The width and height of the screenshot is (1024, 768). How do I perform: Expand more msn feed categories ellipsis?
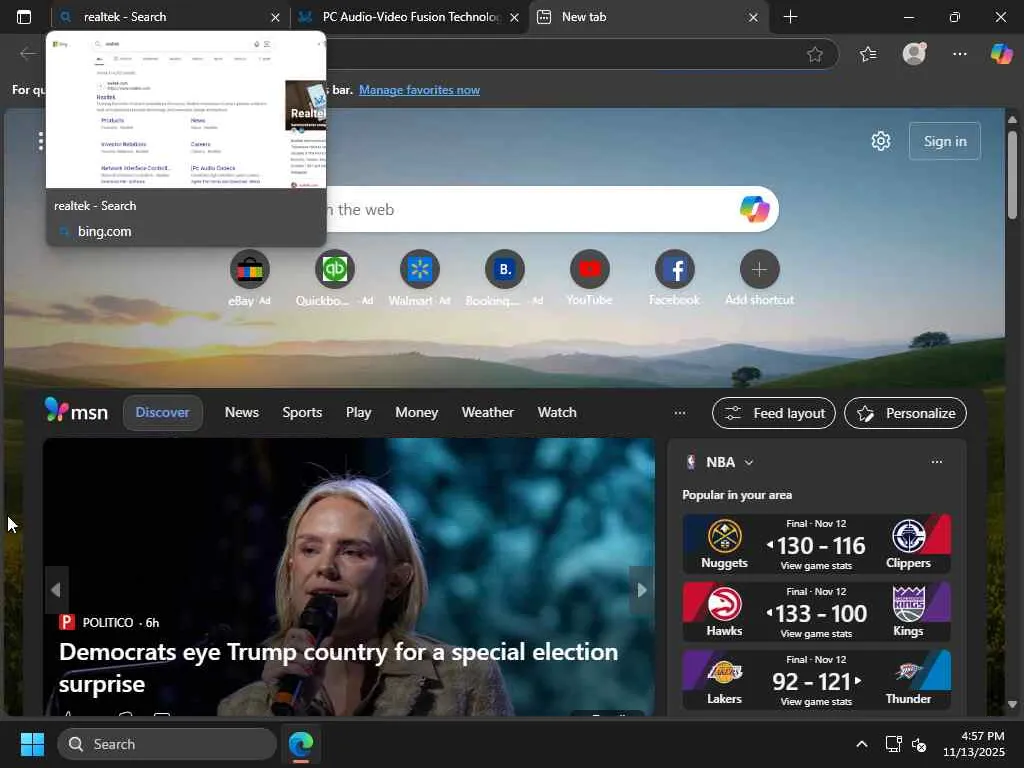tap(680, 413)
